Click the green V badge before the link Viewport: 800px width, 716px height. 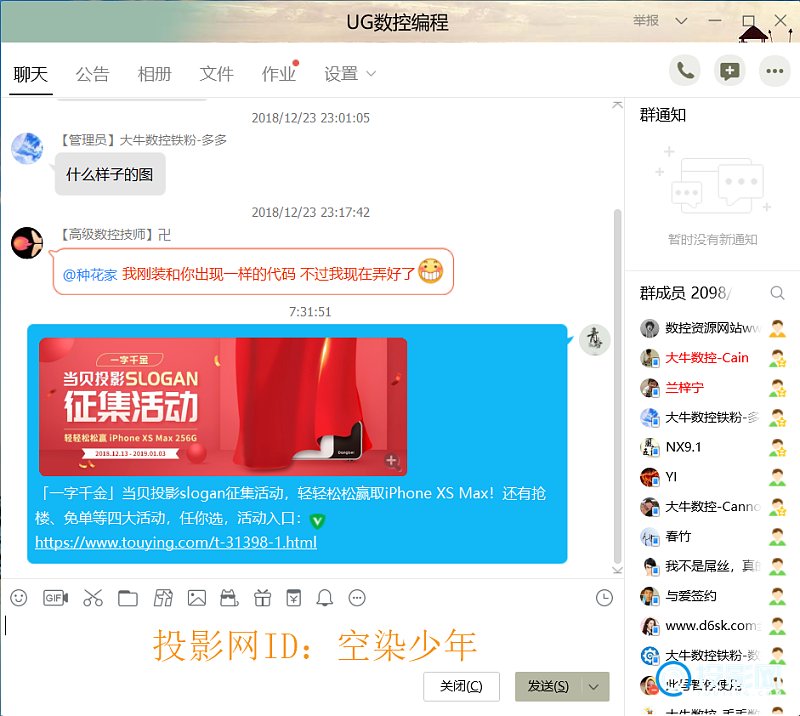[317, 521]
